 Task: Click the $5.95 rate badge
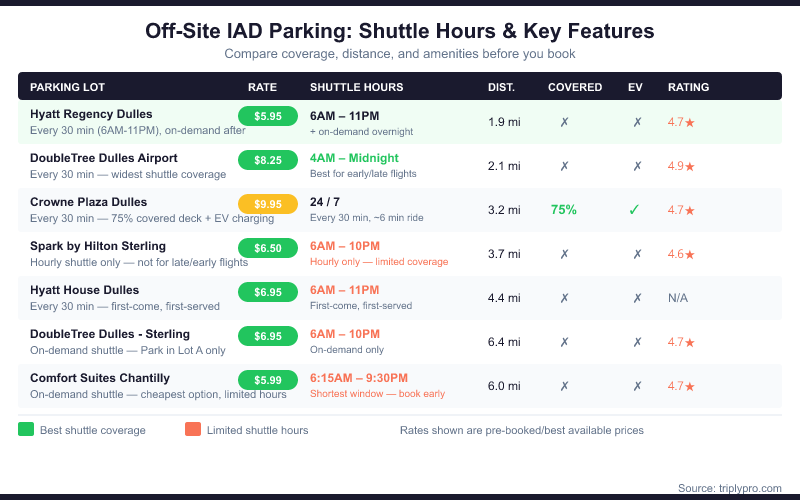268,116
